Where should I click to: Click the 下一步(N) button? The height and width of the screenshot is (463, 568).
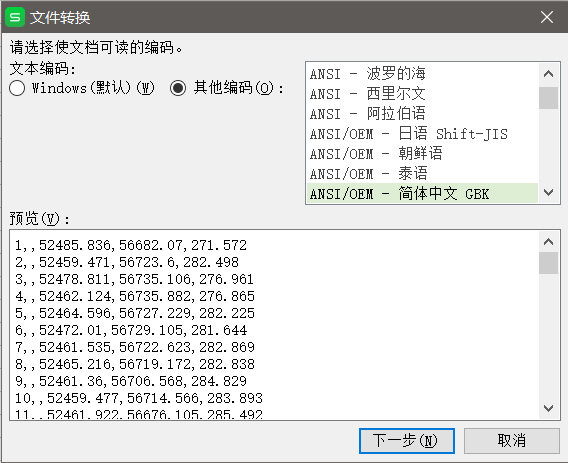pyautogui.click(x=406, y=441)
